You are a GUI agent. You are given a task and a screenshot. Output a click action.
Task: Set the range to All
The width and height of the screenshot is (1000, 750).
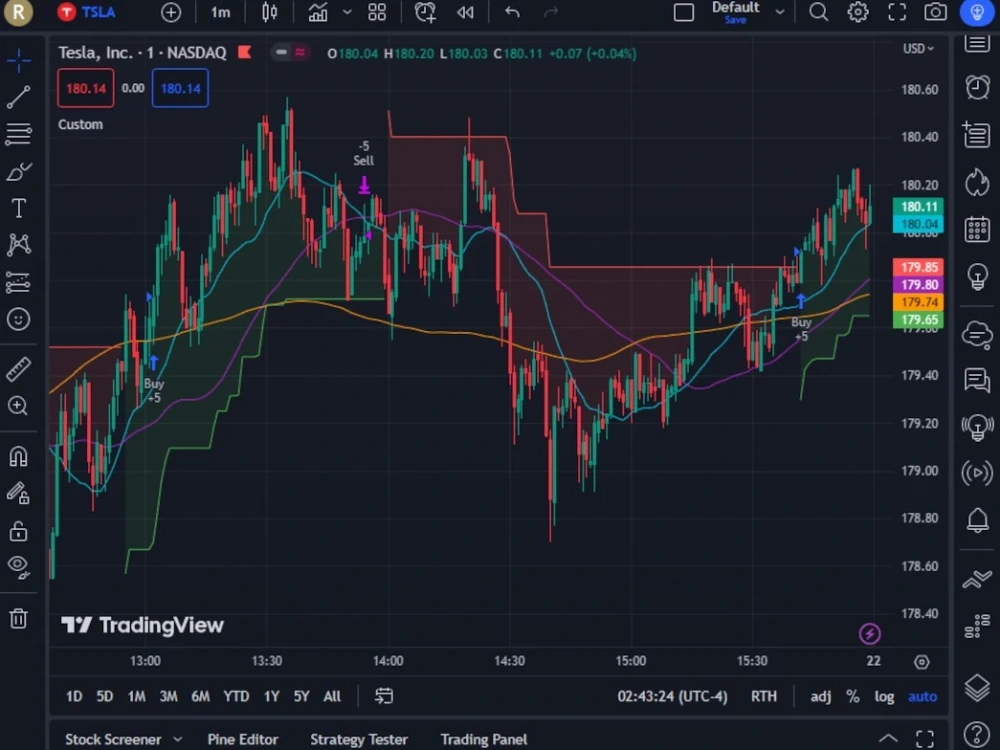pyautogui.click(x=332, y=696)
